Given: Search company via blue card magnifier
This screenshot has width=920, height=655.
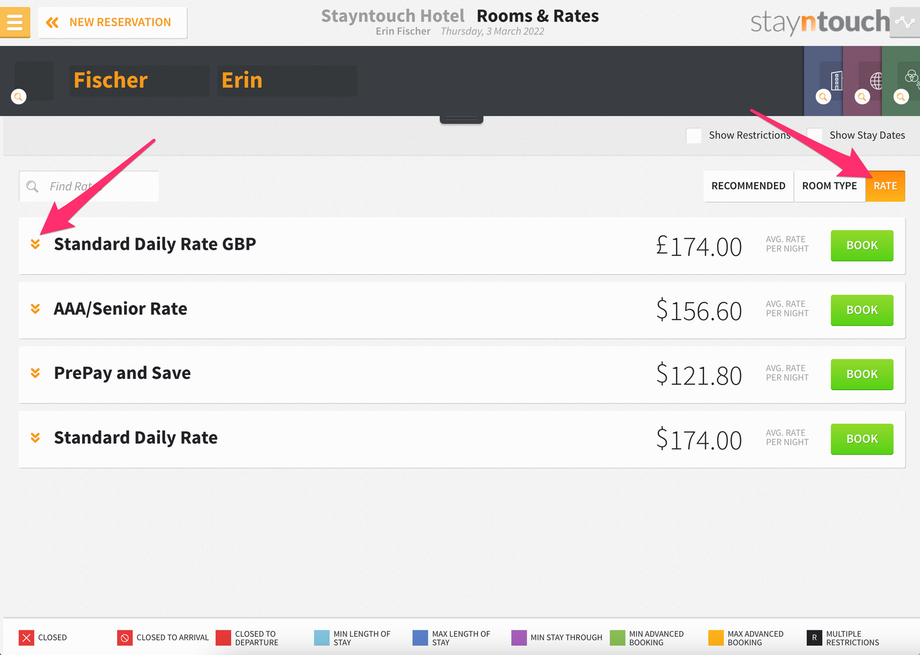Looking at the screenshot, I should [823, 96].
